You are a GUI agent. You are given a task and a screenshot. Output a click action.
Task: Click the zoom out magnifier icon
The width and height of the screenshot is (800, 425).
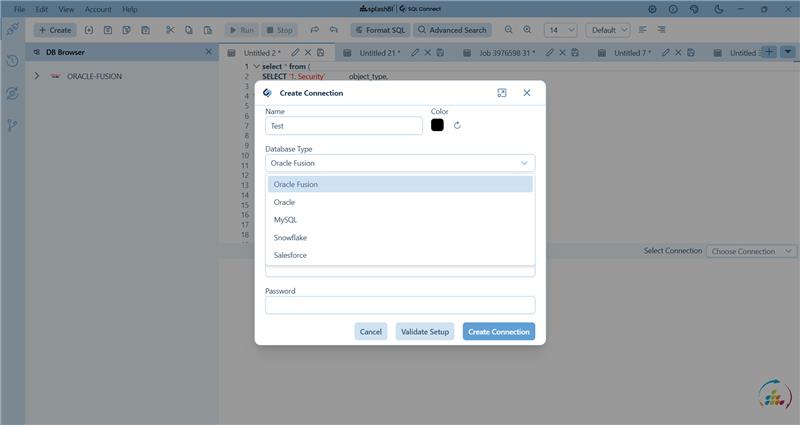(x=509, y=30)
